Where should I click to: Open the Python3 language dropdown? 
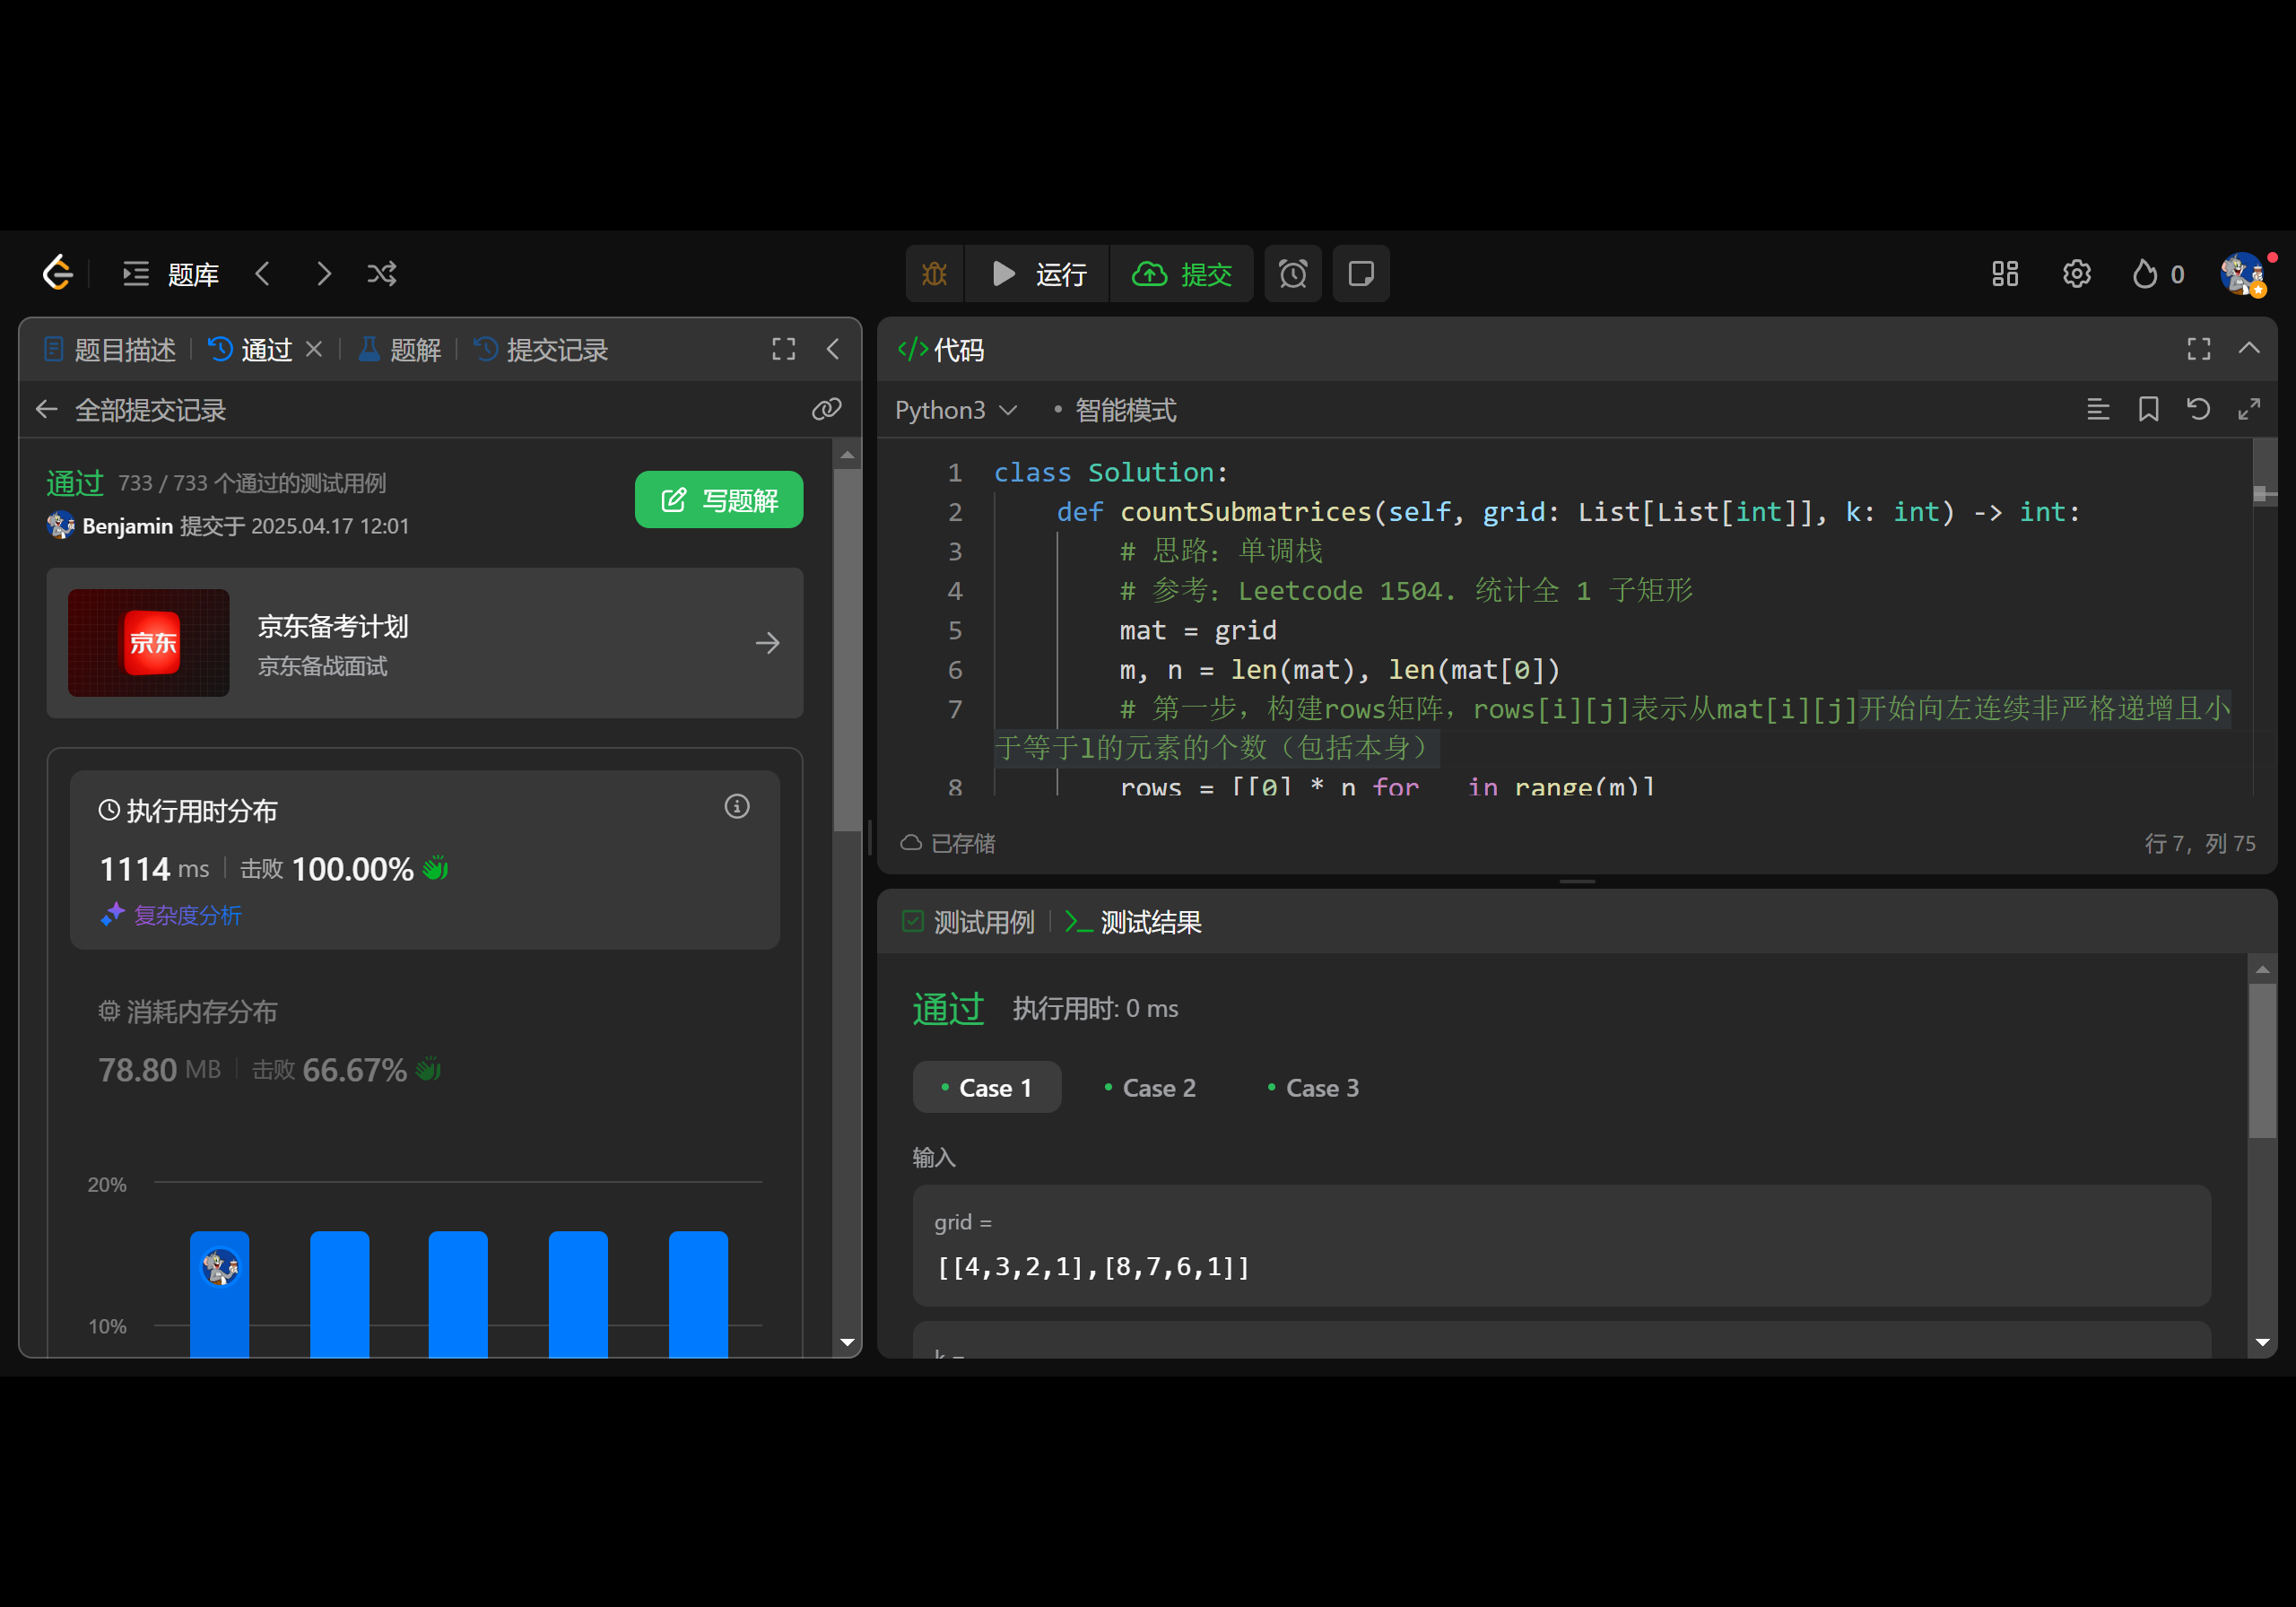tap(955, 411)
